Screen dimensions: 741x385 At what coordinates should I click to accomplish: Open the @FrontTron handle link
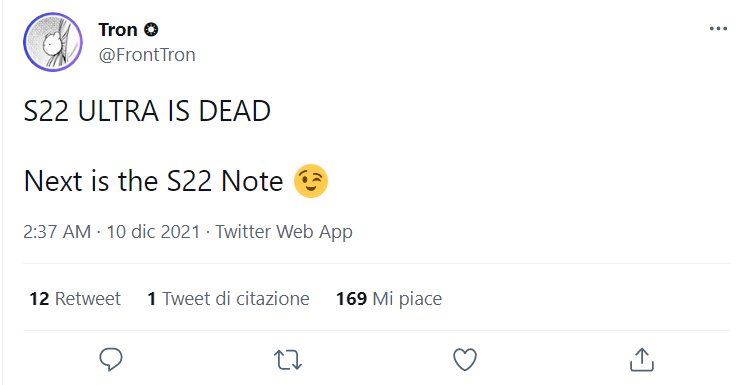tap(147, 55)
